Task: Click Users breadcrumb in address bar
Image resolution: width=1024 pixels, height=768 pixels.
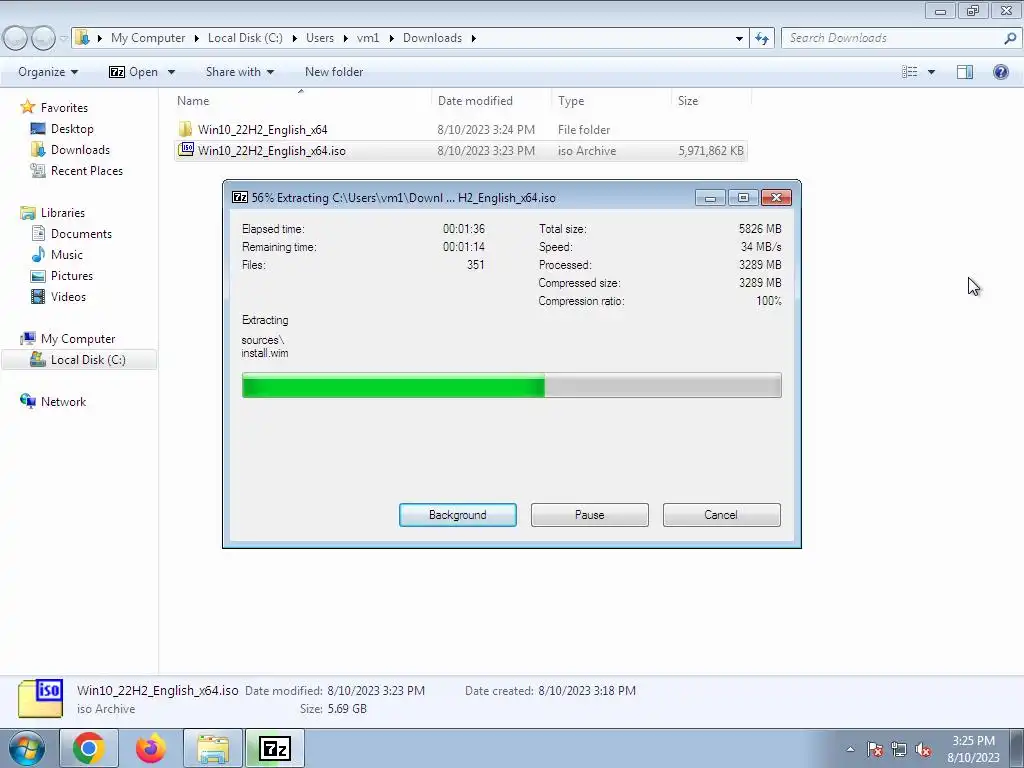Action: click(x=319, y=38)
